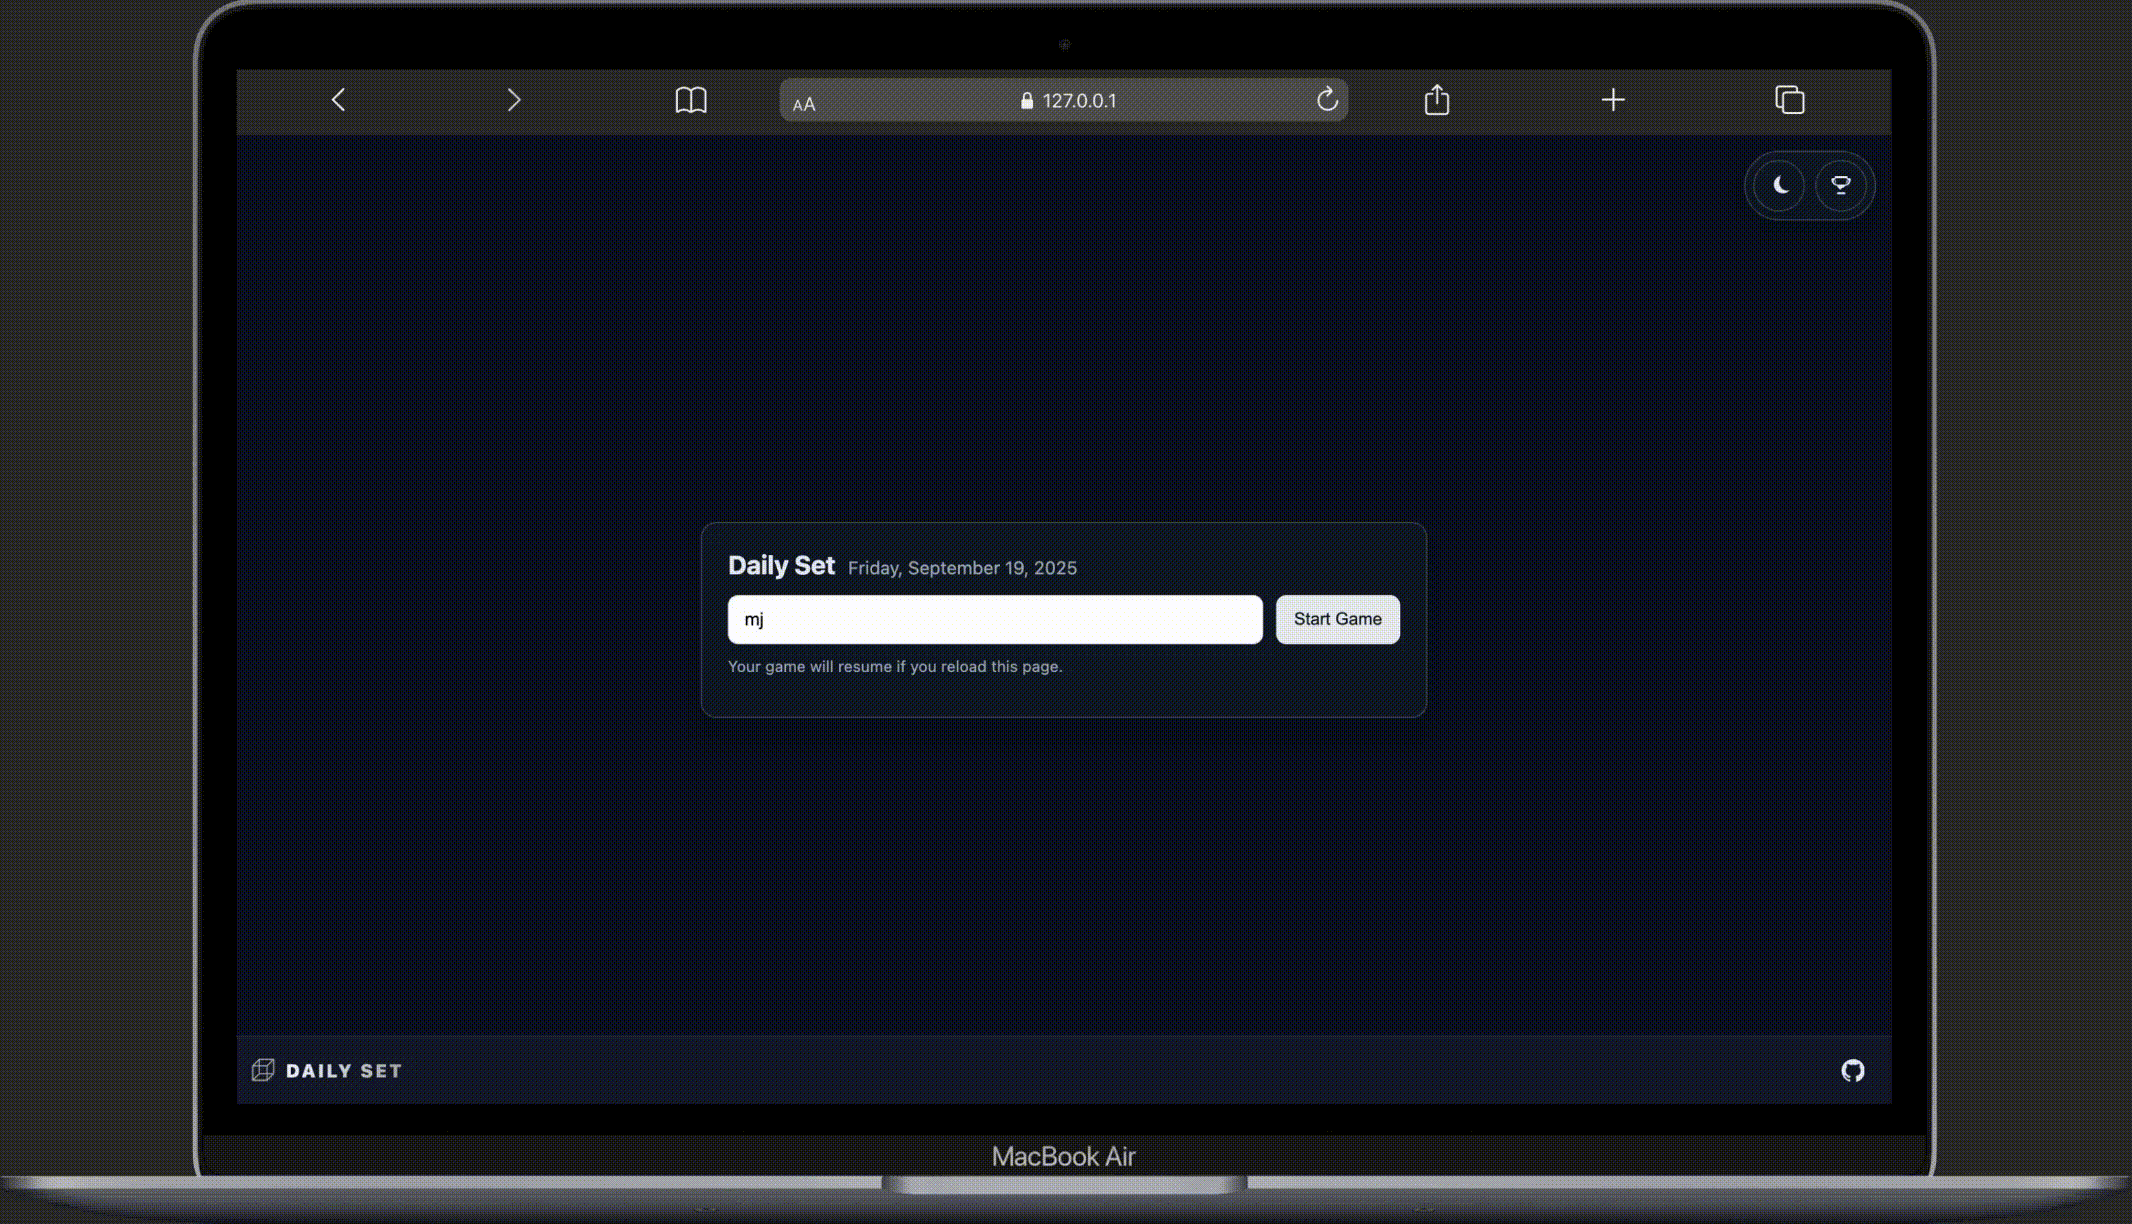This screenshot has width=2132, height=1224.
Task: Open the GitHub repository from the footer
Action: point(1853,1070)
